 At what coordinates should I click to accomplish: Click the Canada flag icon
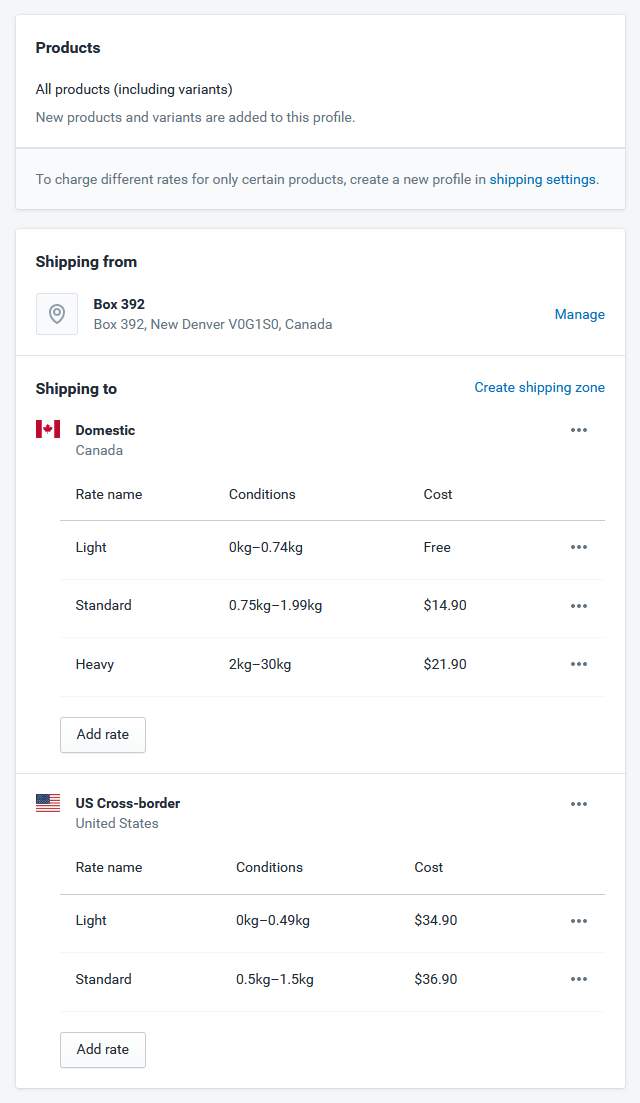[48, 429]
